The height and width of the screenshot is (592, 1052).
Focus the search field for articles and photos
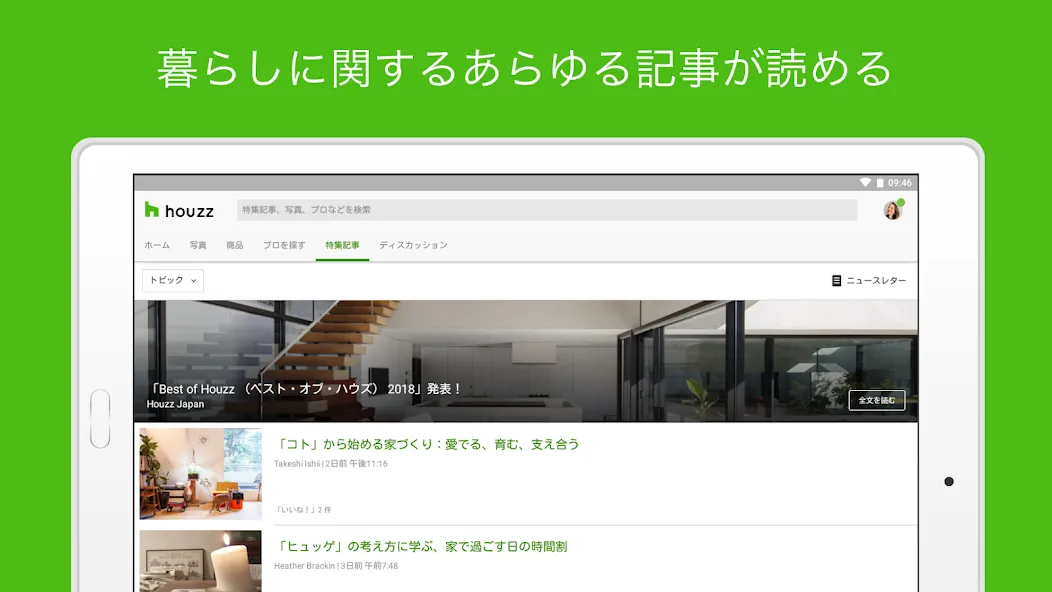546,210
